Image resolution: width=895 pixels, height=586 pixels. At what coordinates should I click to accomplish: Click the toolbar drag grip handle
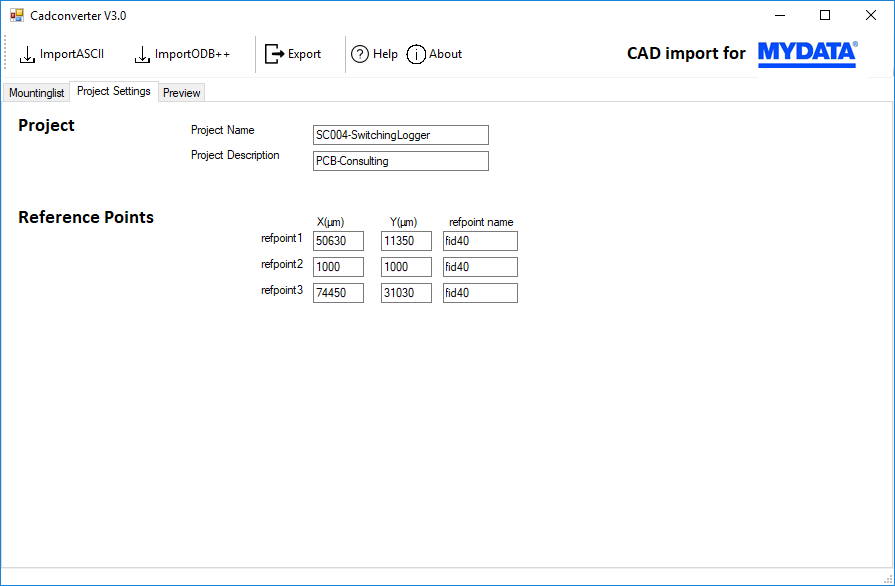[x=5, y=53]
